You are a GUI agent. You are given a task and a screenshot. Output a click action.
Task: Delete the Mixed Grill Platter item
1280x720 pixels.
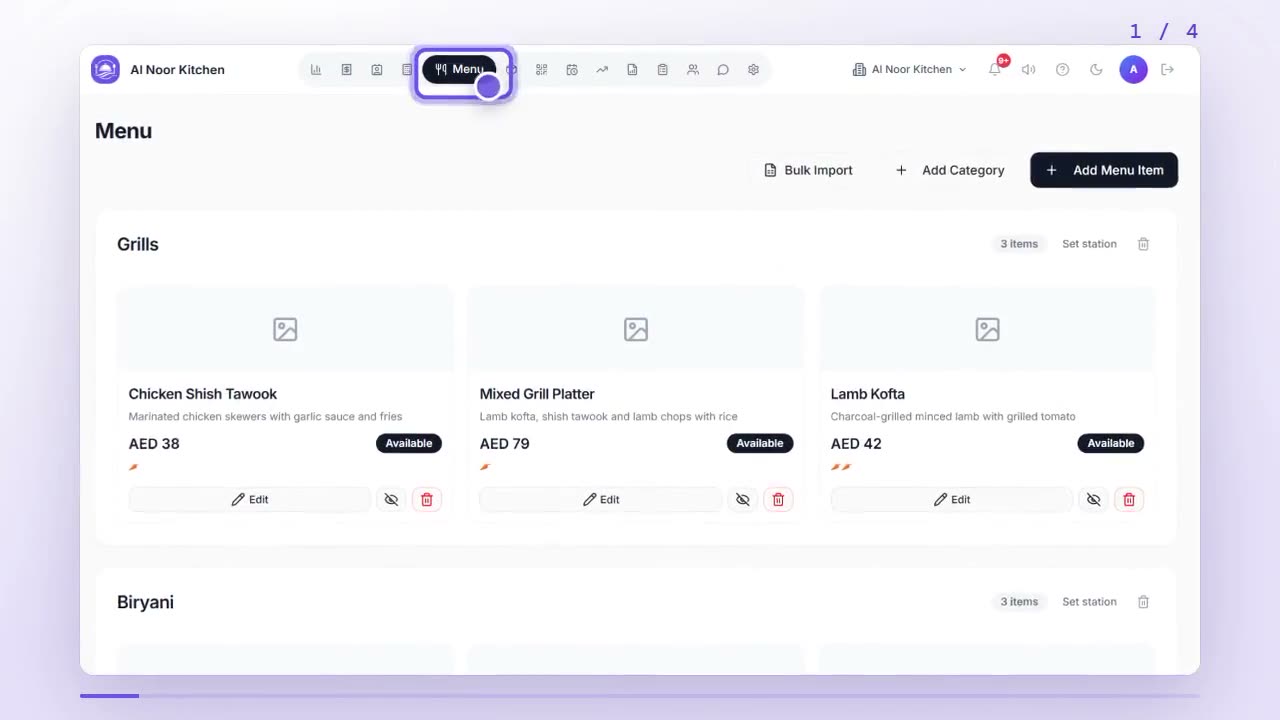click(778, 499)
